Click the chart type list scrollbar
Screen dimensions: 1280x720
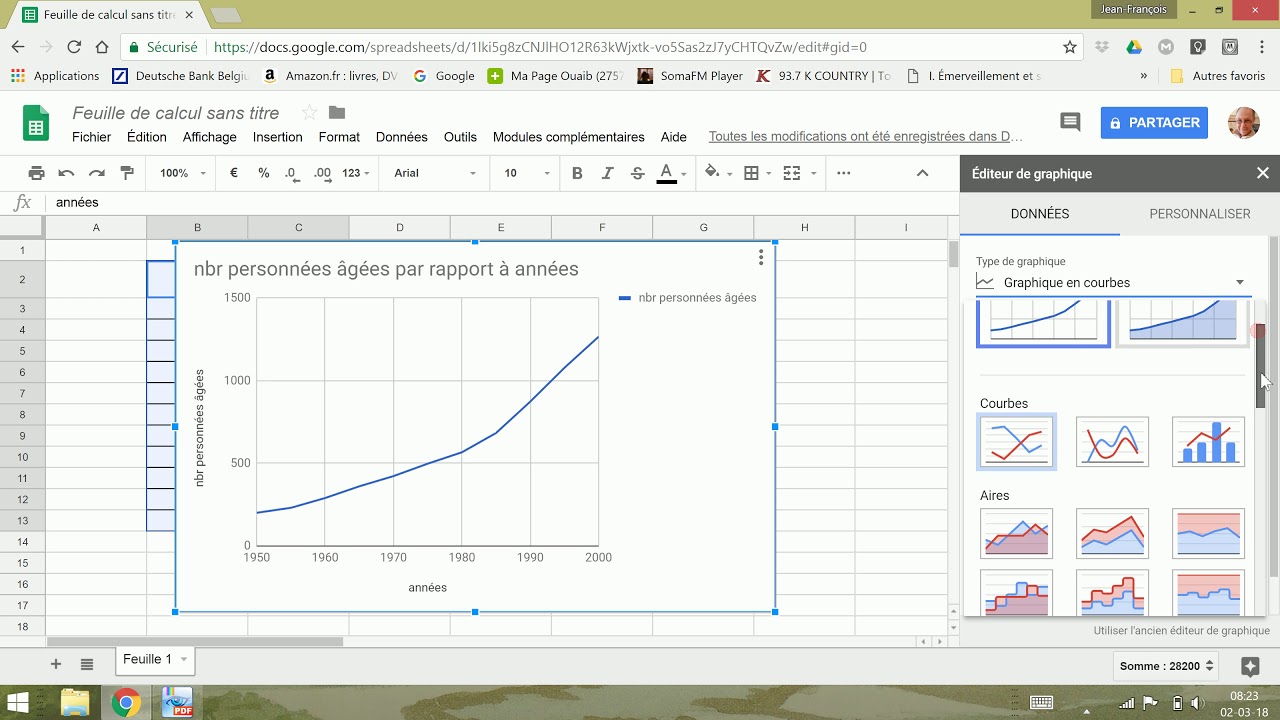click(x=1261, y=366)
